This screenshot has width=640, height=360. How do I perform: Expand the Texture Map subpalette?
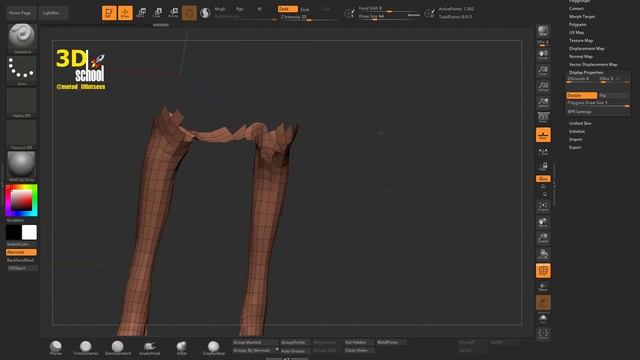(x=581, y=40)
